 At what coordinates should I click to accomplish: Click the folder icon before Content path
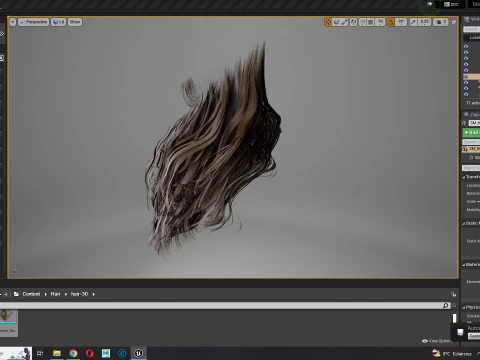16,294
